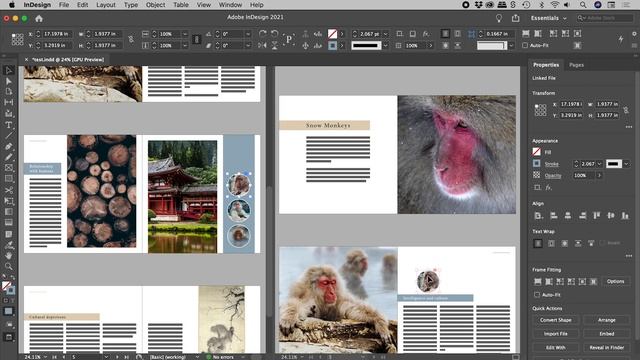640x360 pixels.
Task: Expand the fill color options arrow in the Control panel
Action: [342, 34]
